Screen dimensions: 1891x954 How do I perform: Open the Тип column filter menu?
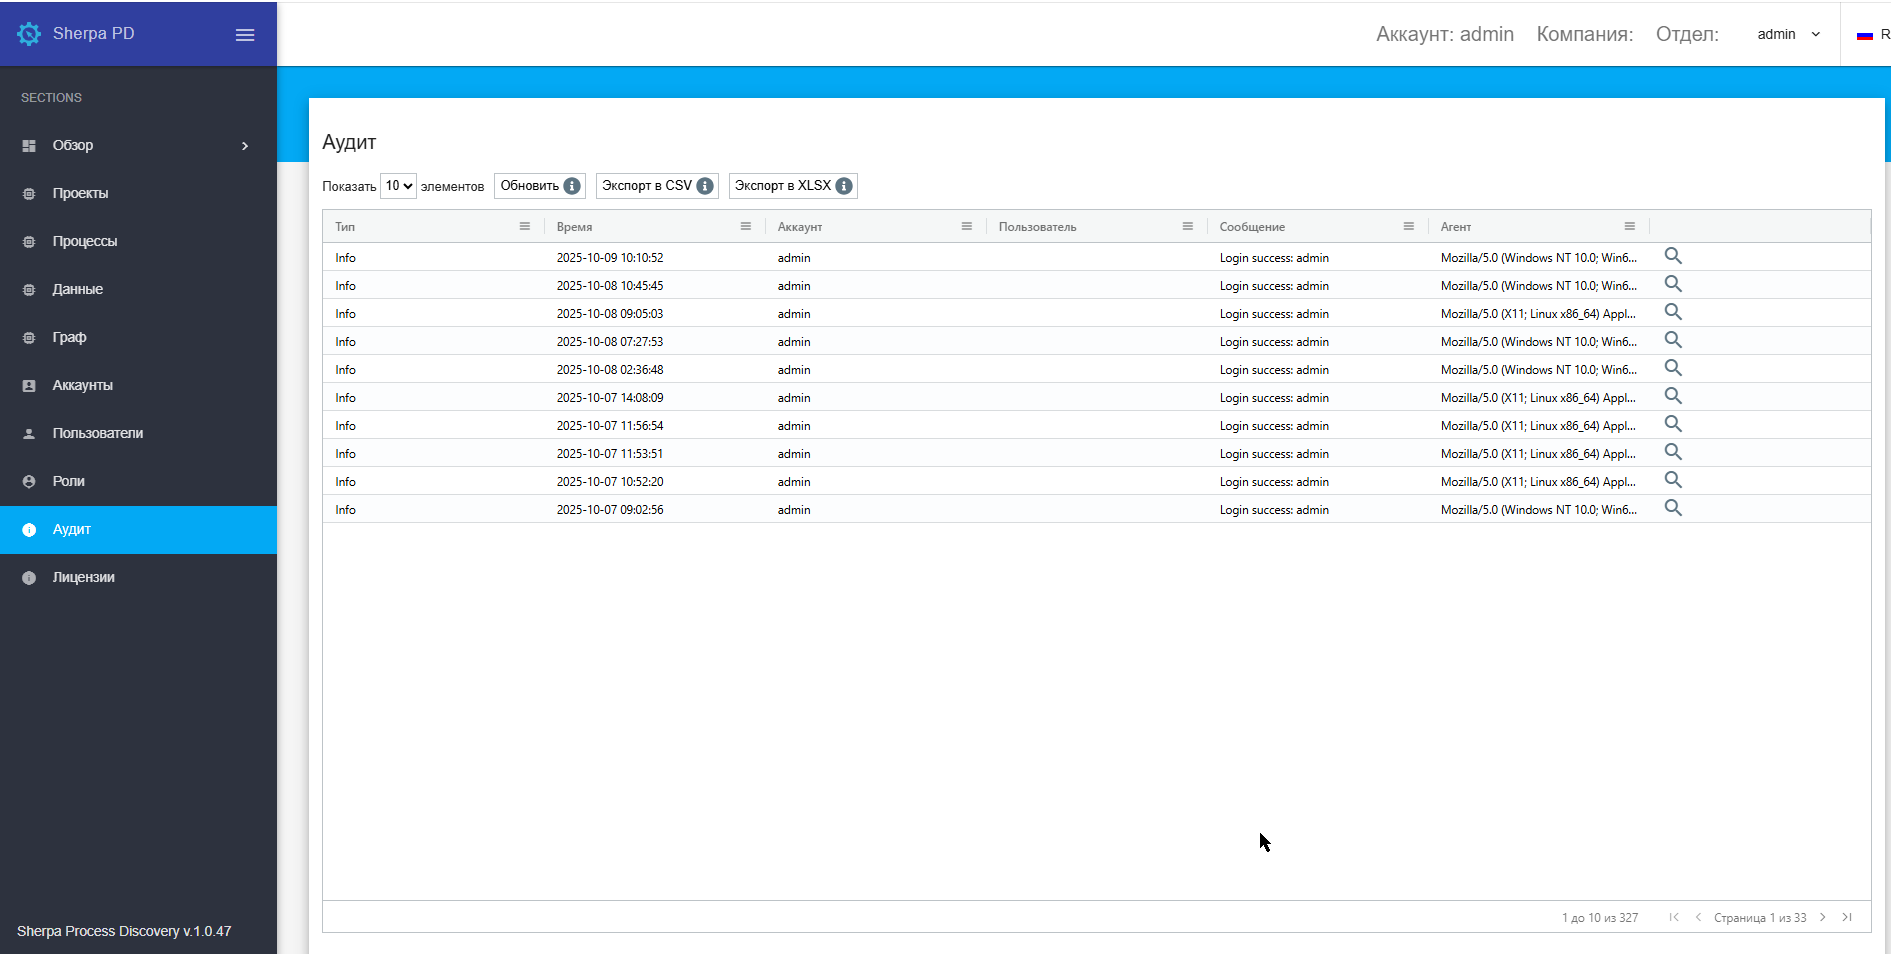click(525, 226)
